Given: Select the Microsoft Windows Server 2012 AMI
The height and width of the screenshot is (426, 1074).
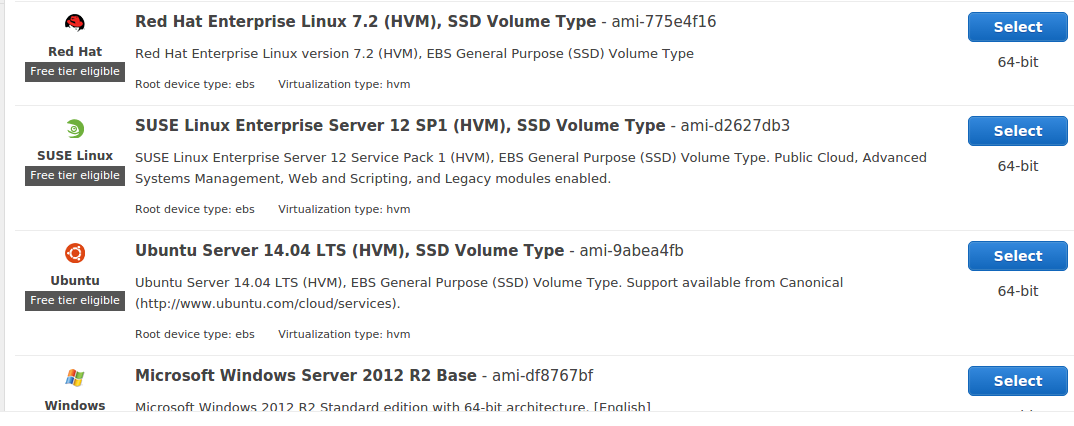Looking at the screenshot, I should [x=1017, y=381].
